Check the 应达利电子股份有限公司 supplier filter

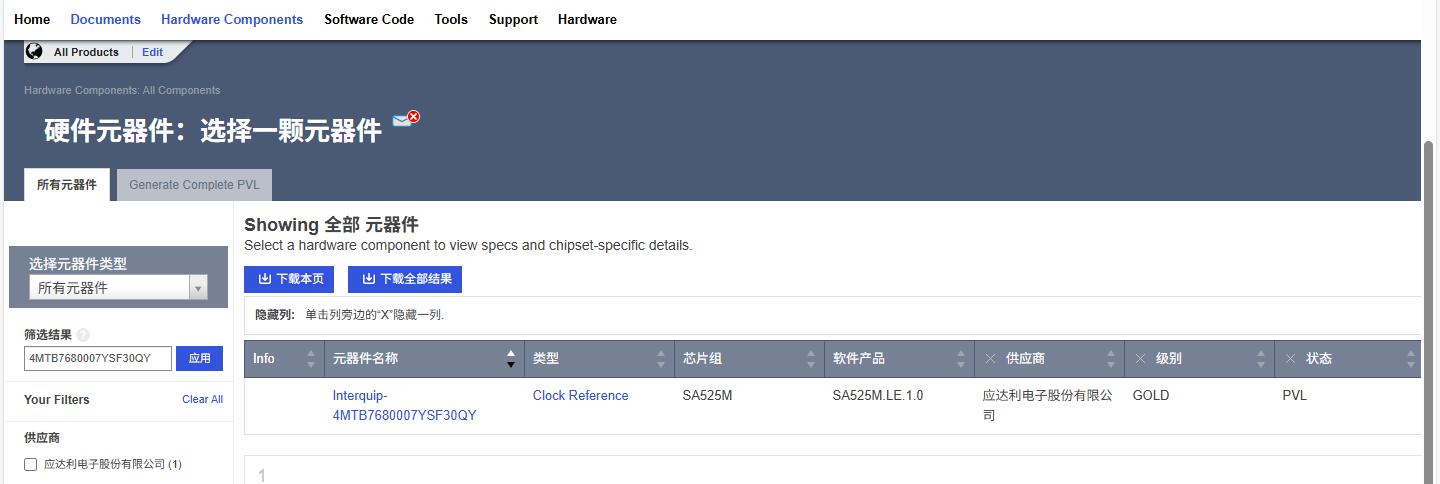click(30, 464)
